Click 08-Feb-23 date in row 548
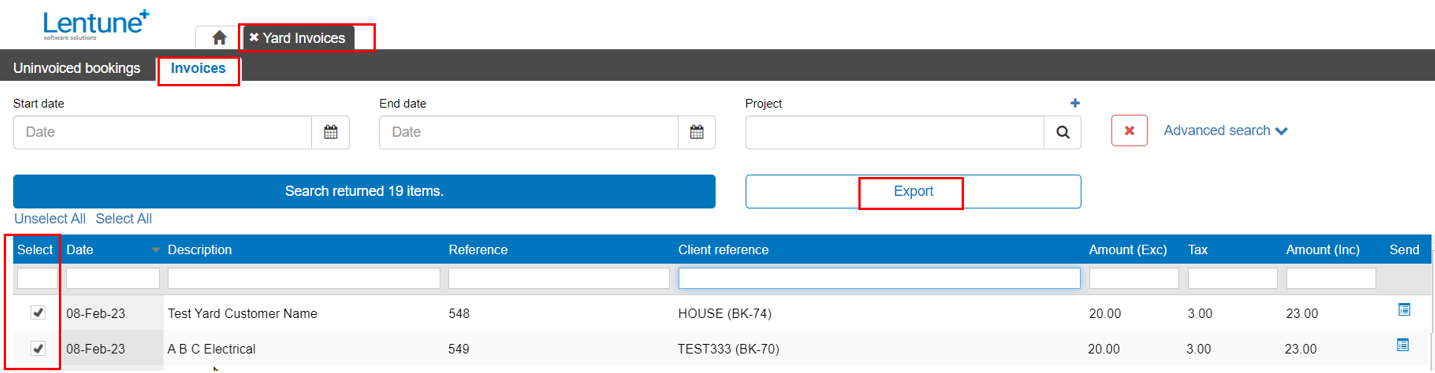The image size is (1435, 373). [96, 314]
